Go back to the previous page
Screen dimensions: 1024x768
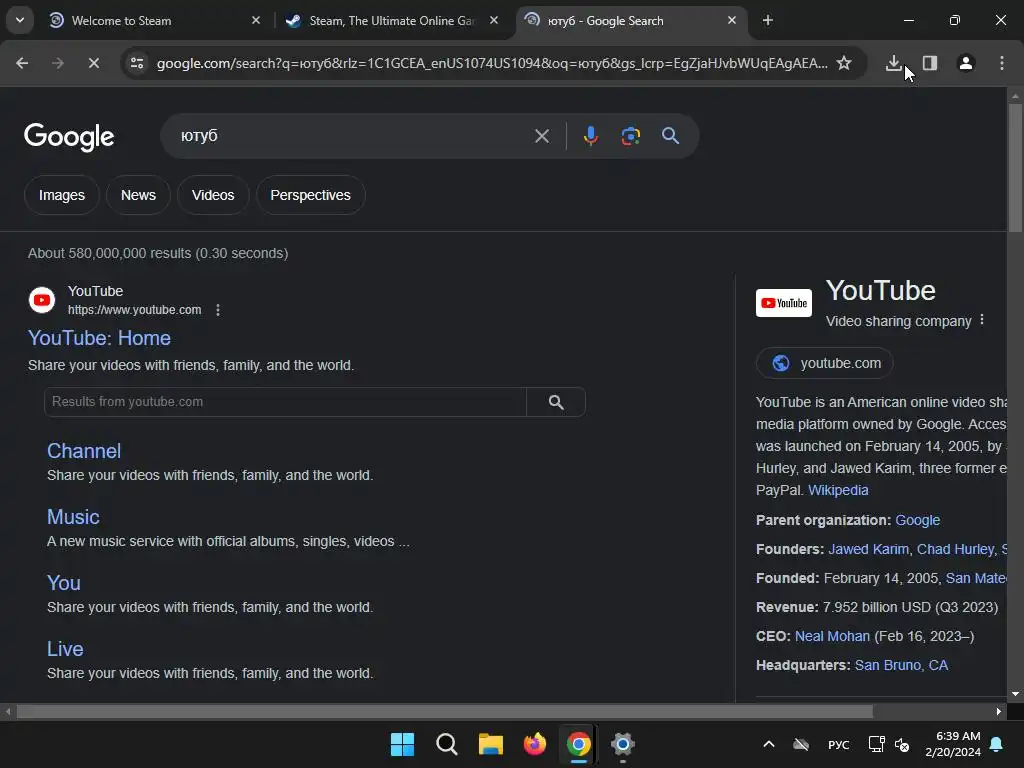pyautogui.click(x=22, y=63)
